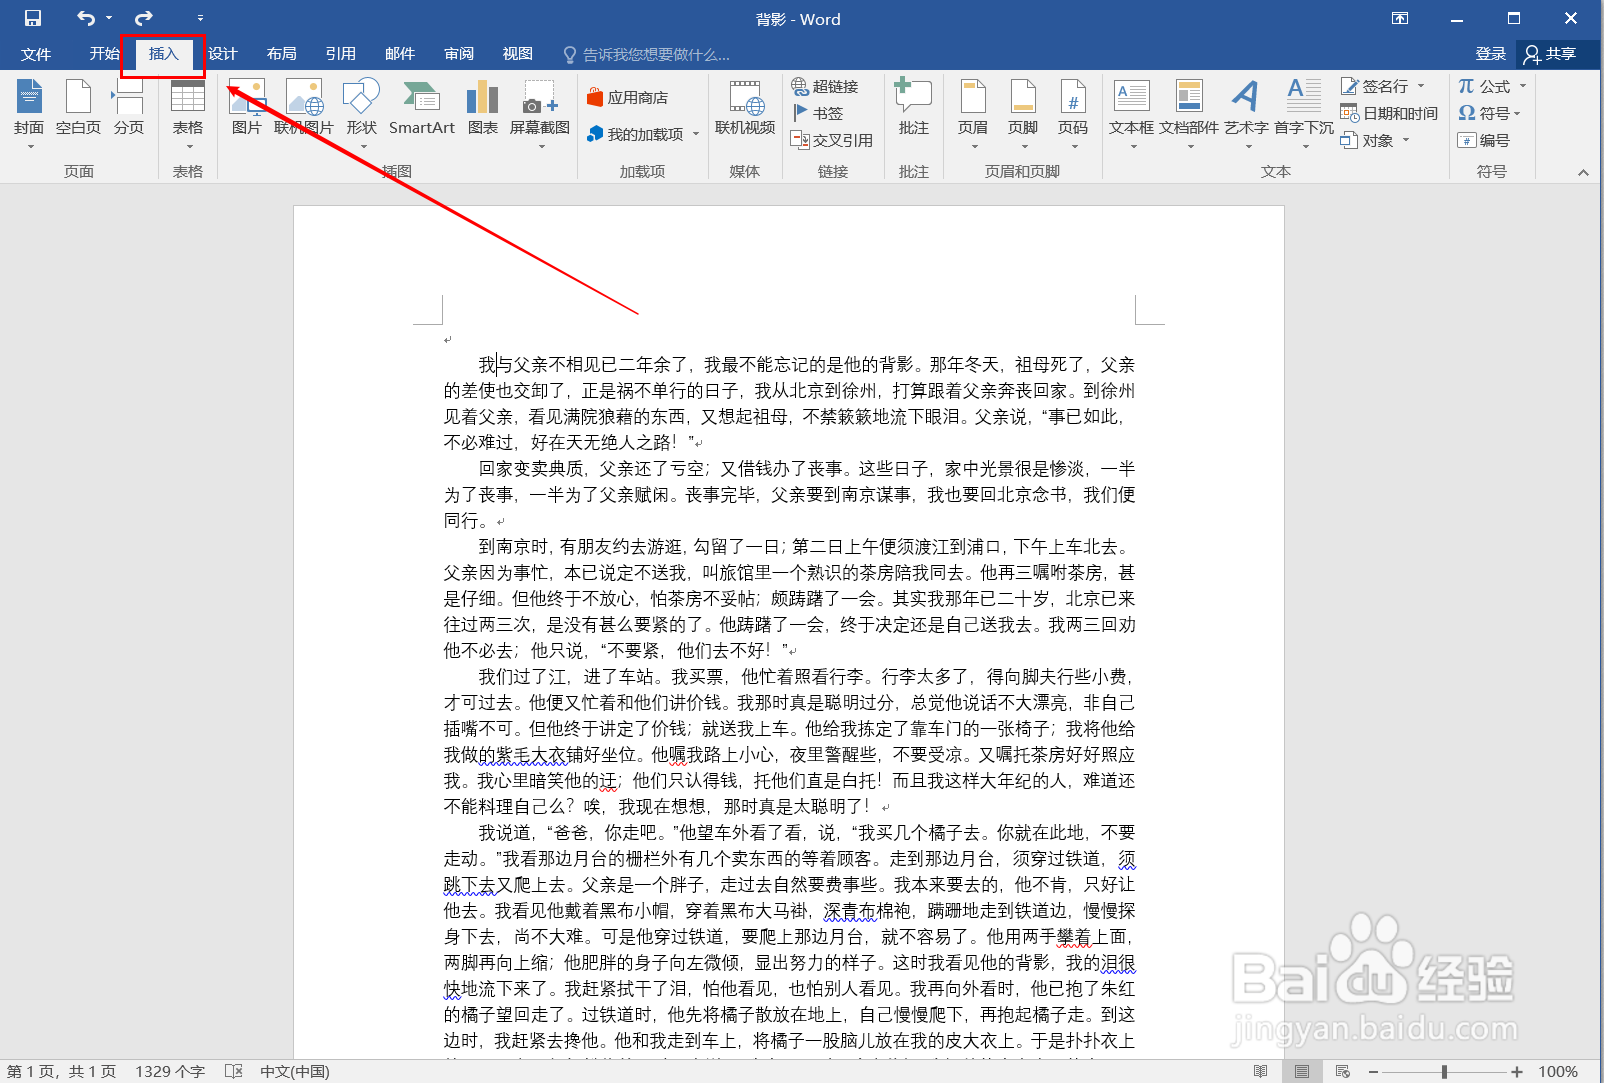Switch to the Layout (布局) tab
This screenshot has width=1604, height=1083.
[282, 54]
